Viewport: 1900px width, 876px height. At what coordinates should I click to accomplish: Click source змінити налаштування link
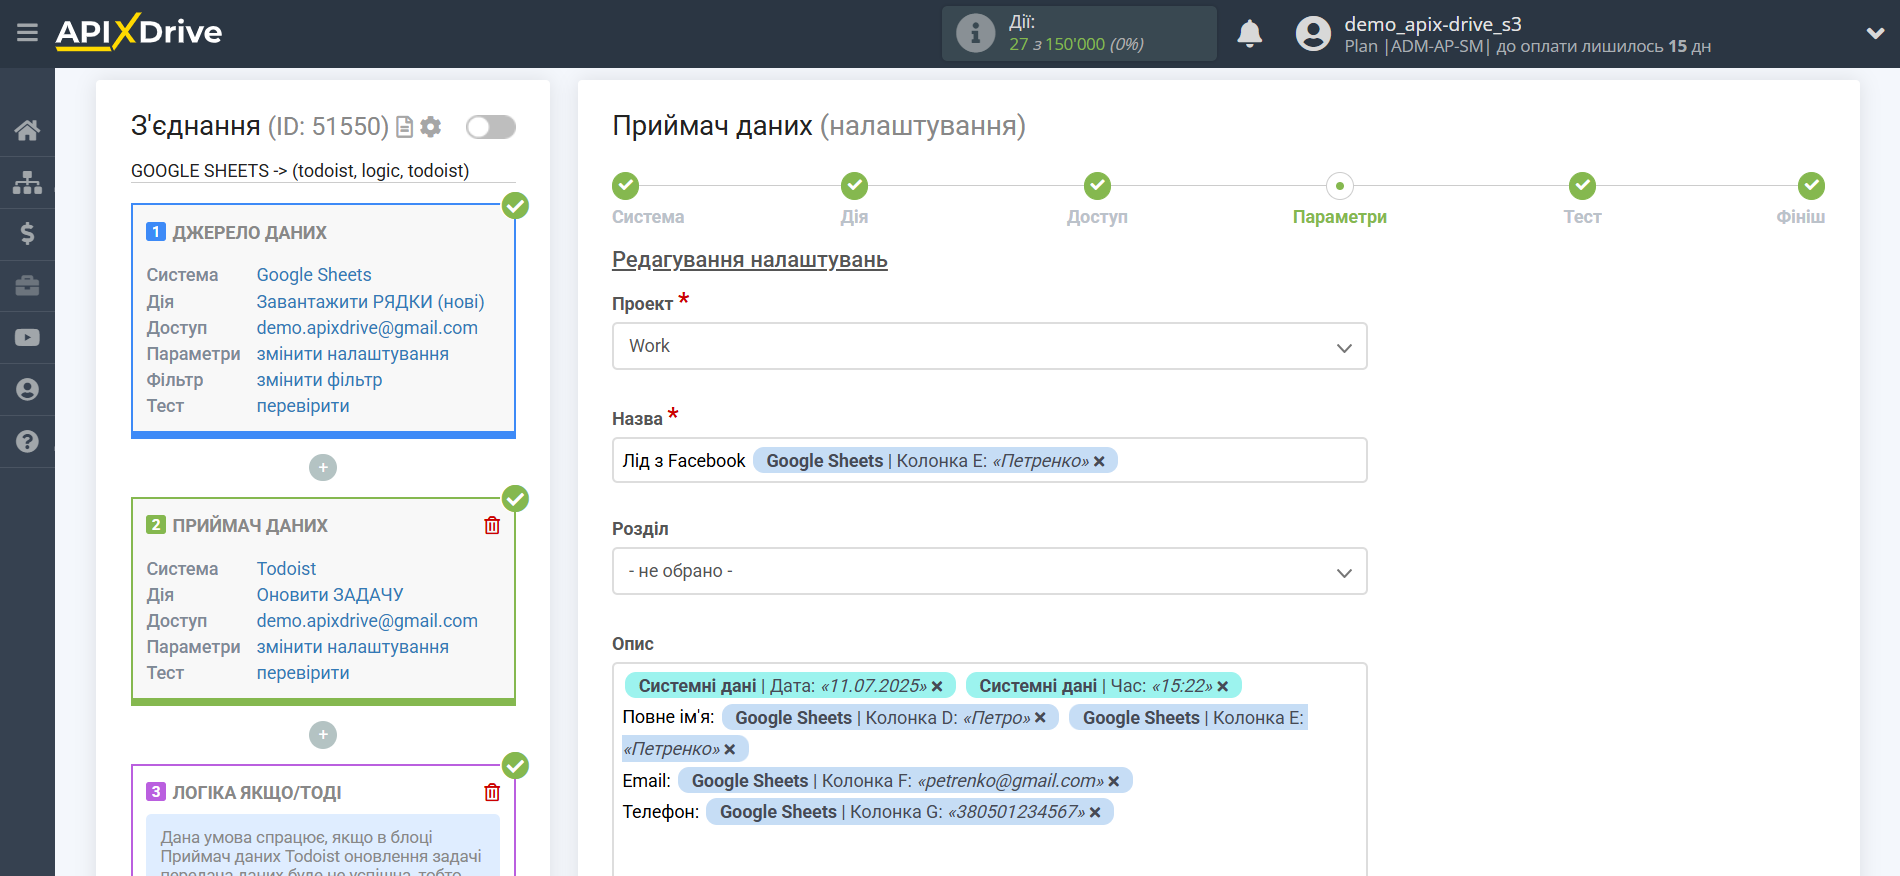point(353,354)
